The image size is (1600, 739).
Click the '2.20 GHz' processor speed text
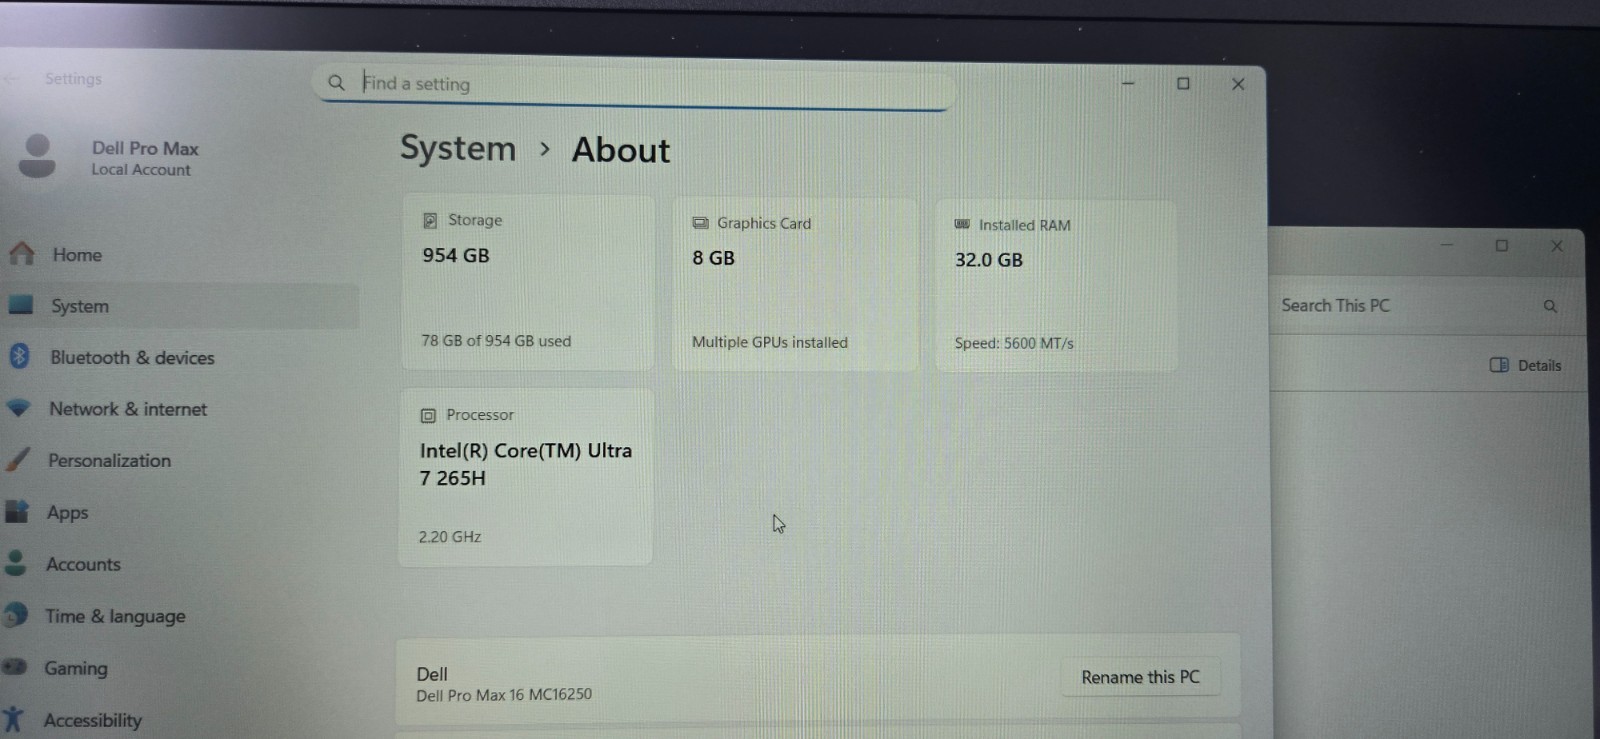[450, 537]
